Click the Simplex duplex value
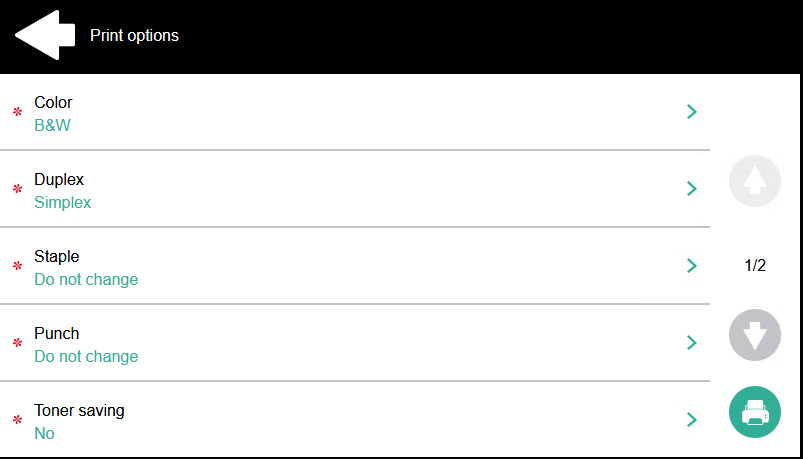The width and height of the screenshot is (803, 459). tap(63, 203)
